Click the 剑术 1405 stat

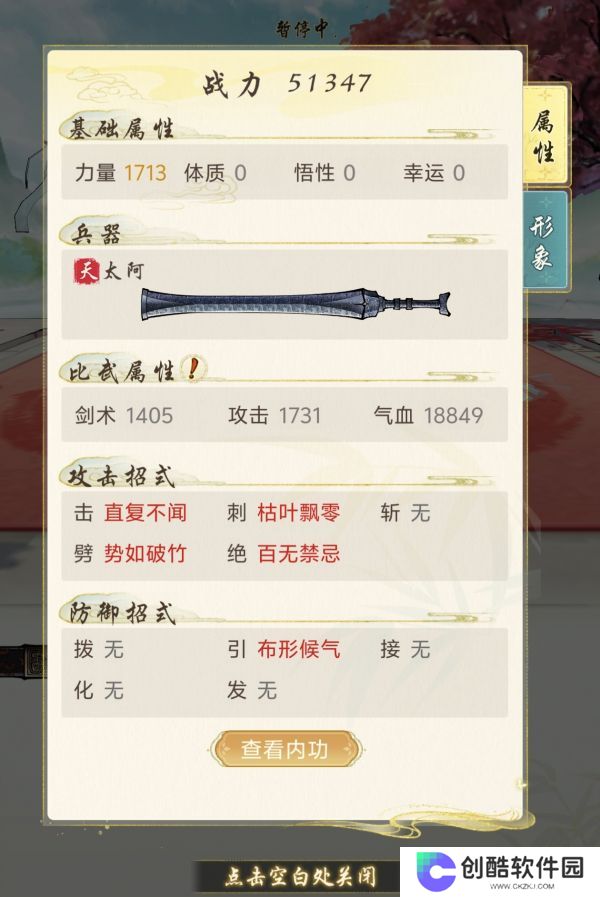(x=124, y=415)
